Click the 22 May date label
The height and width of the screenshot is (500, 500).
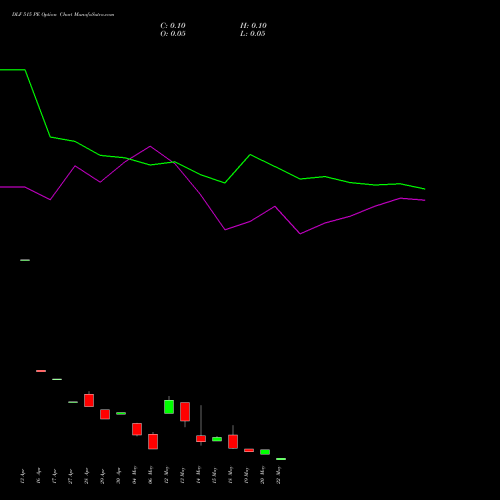(x=279, y=475)
